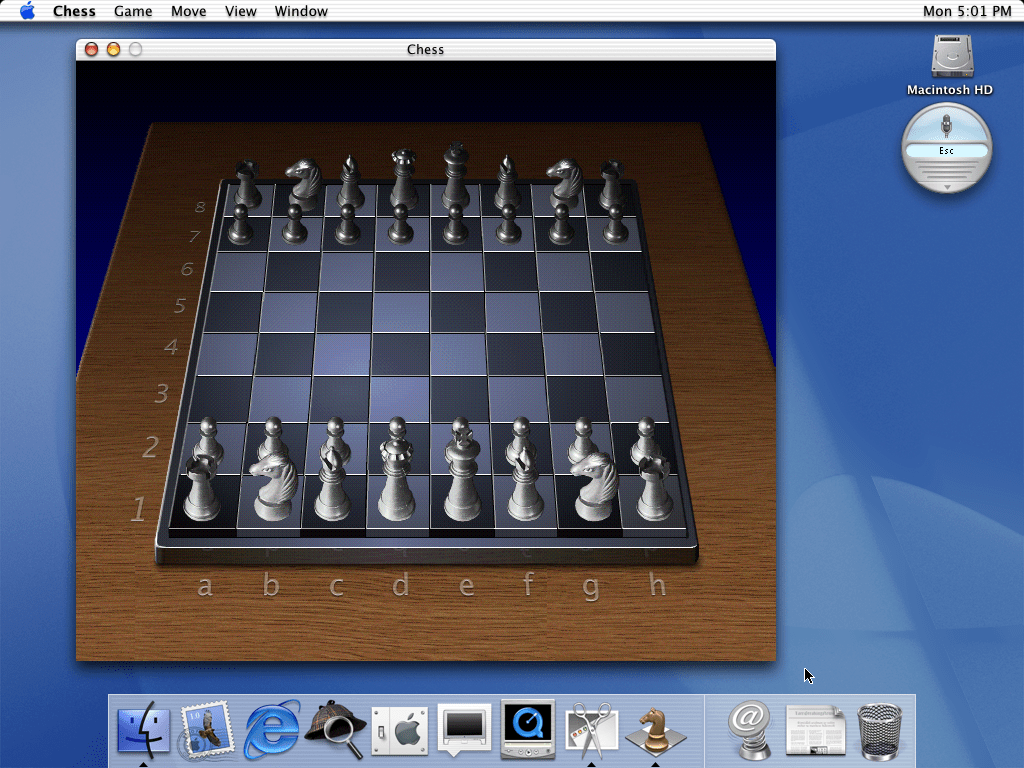Open the Game menu
The width and height of the screenshot is (1024, 768).
pos(133,11)
